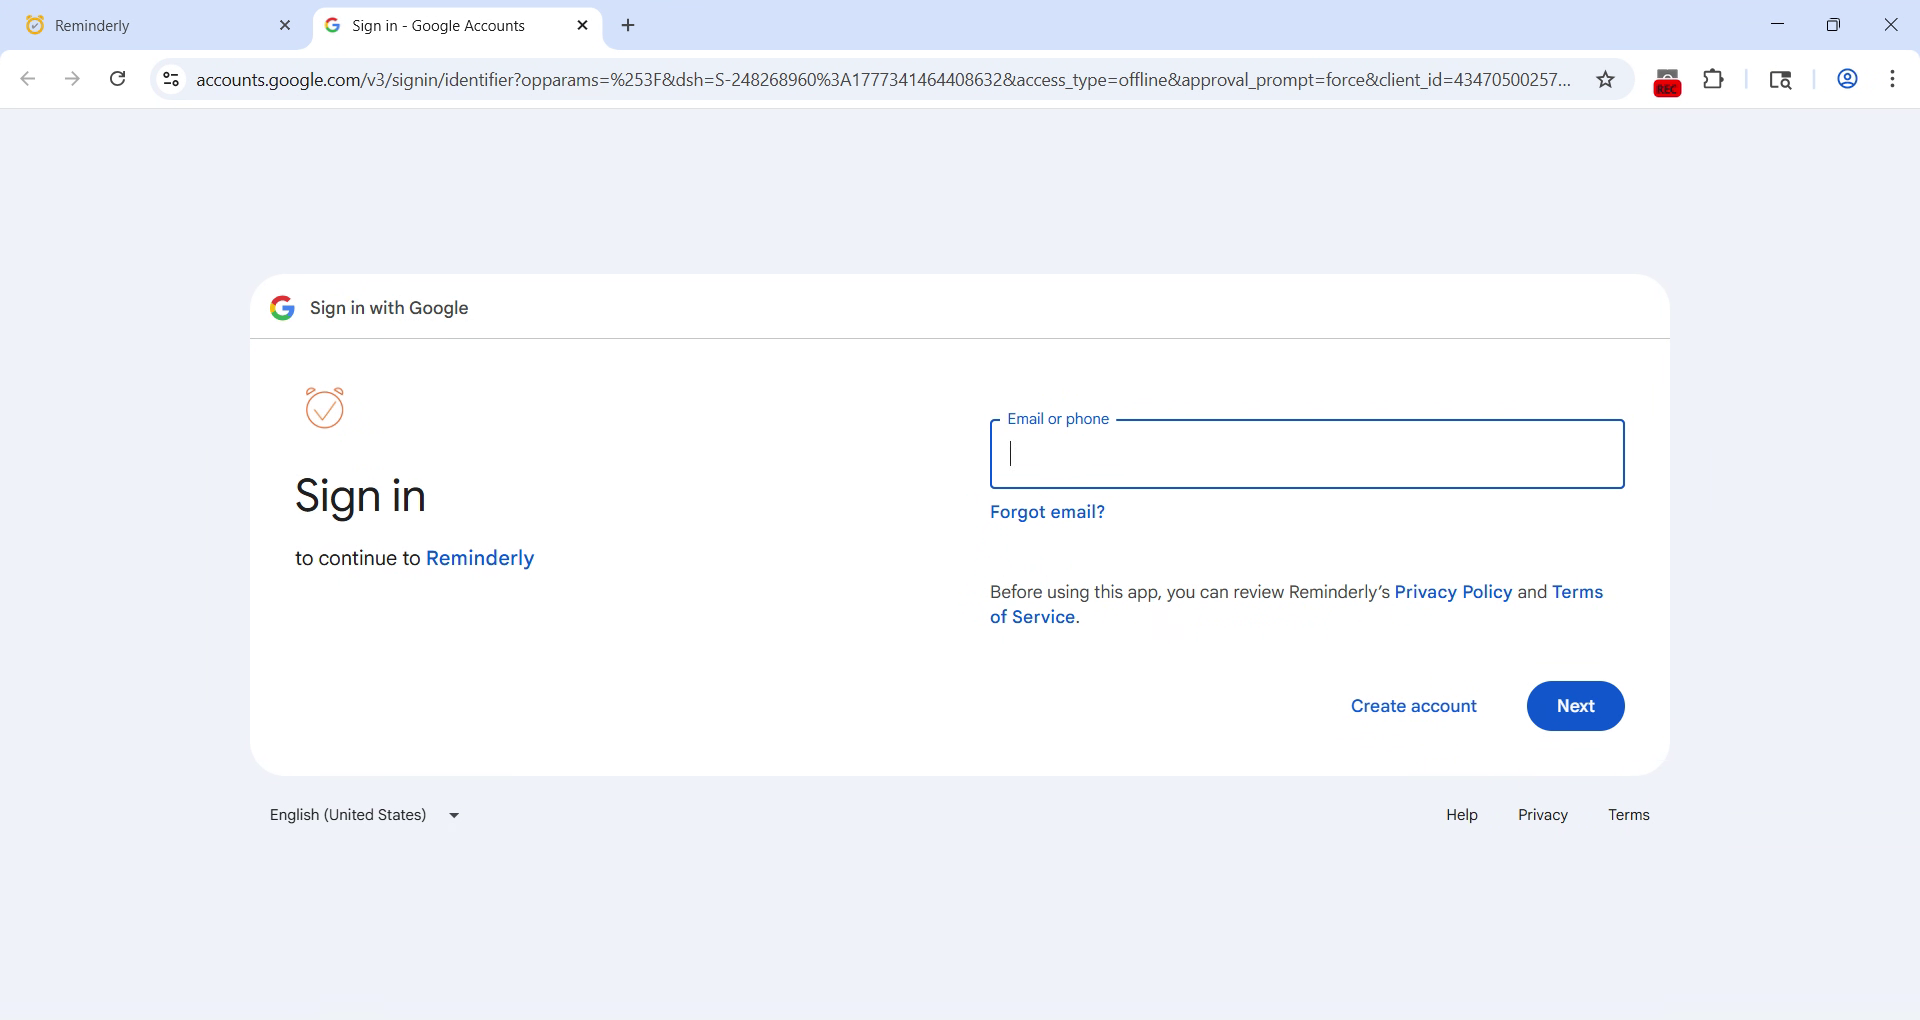Screen dimensions: 1920x1020
Task: Restore down the Chrome window
Action: tap(1833, 25)
